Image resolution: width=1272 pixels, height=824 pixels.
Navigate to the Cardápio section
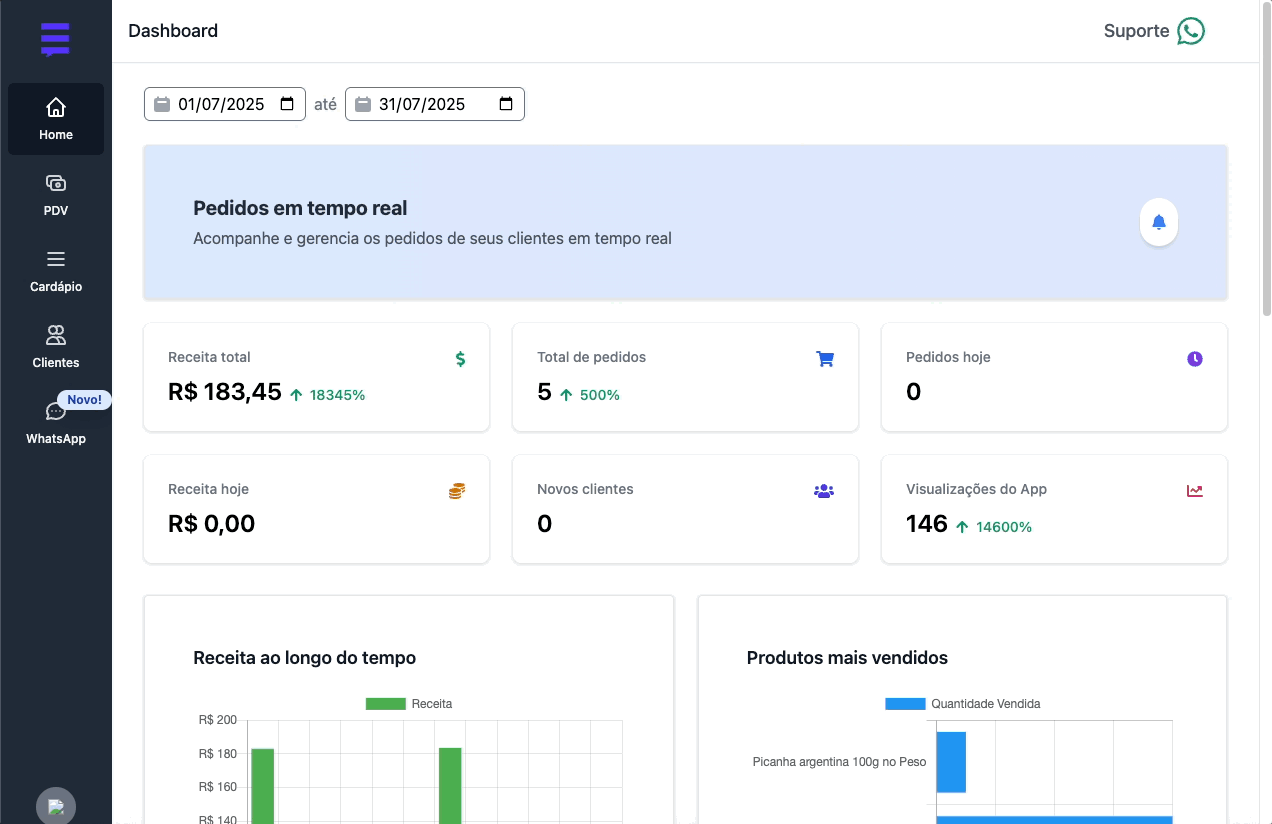[x=56, y=271]
